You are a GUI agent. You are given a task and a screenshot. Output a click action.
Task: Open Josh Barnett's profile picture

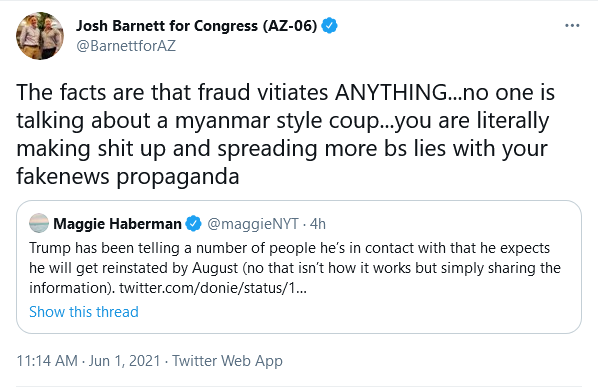(x=40, y=36)
